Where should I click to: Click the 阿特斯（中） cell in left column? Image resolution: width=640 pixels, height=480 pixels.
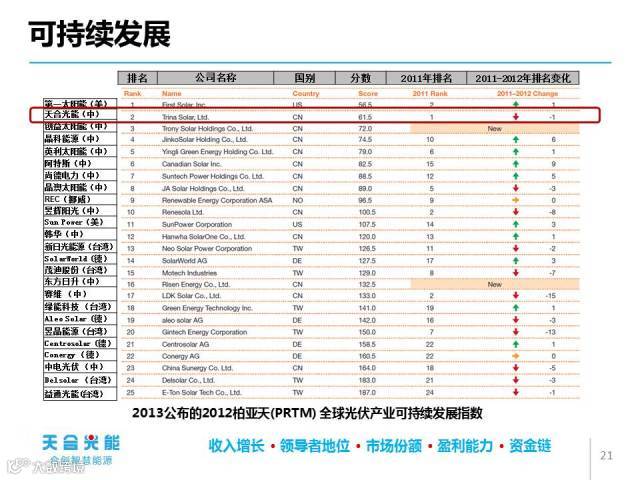click(x=80, y=163)
